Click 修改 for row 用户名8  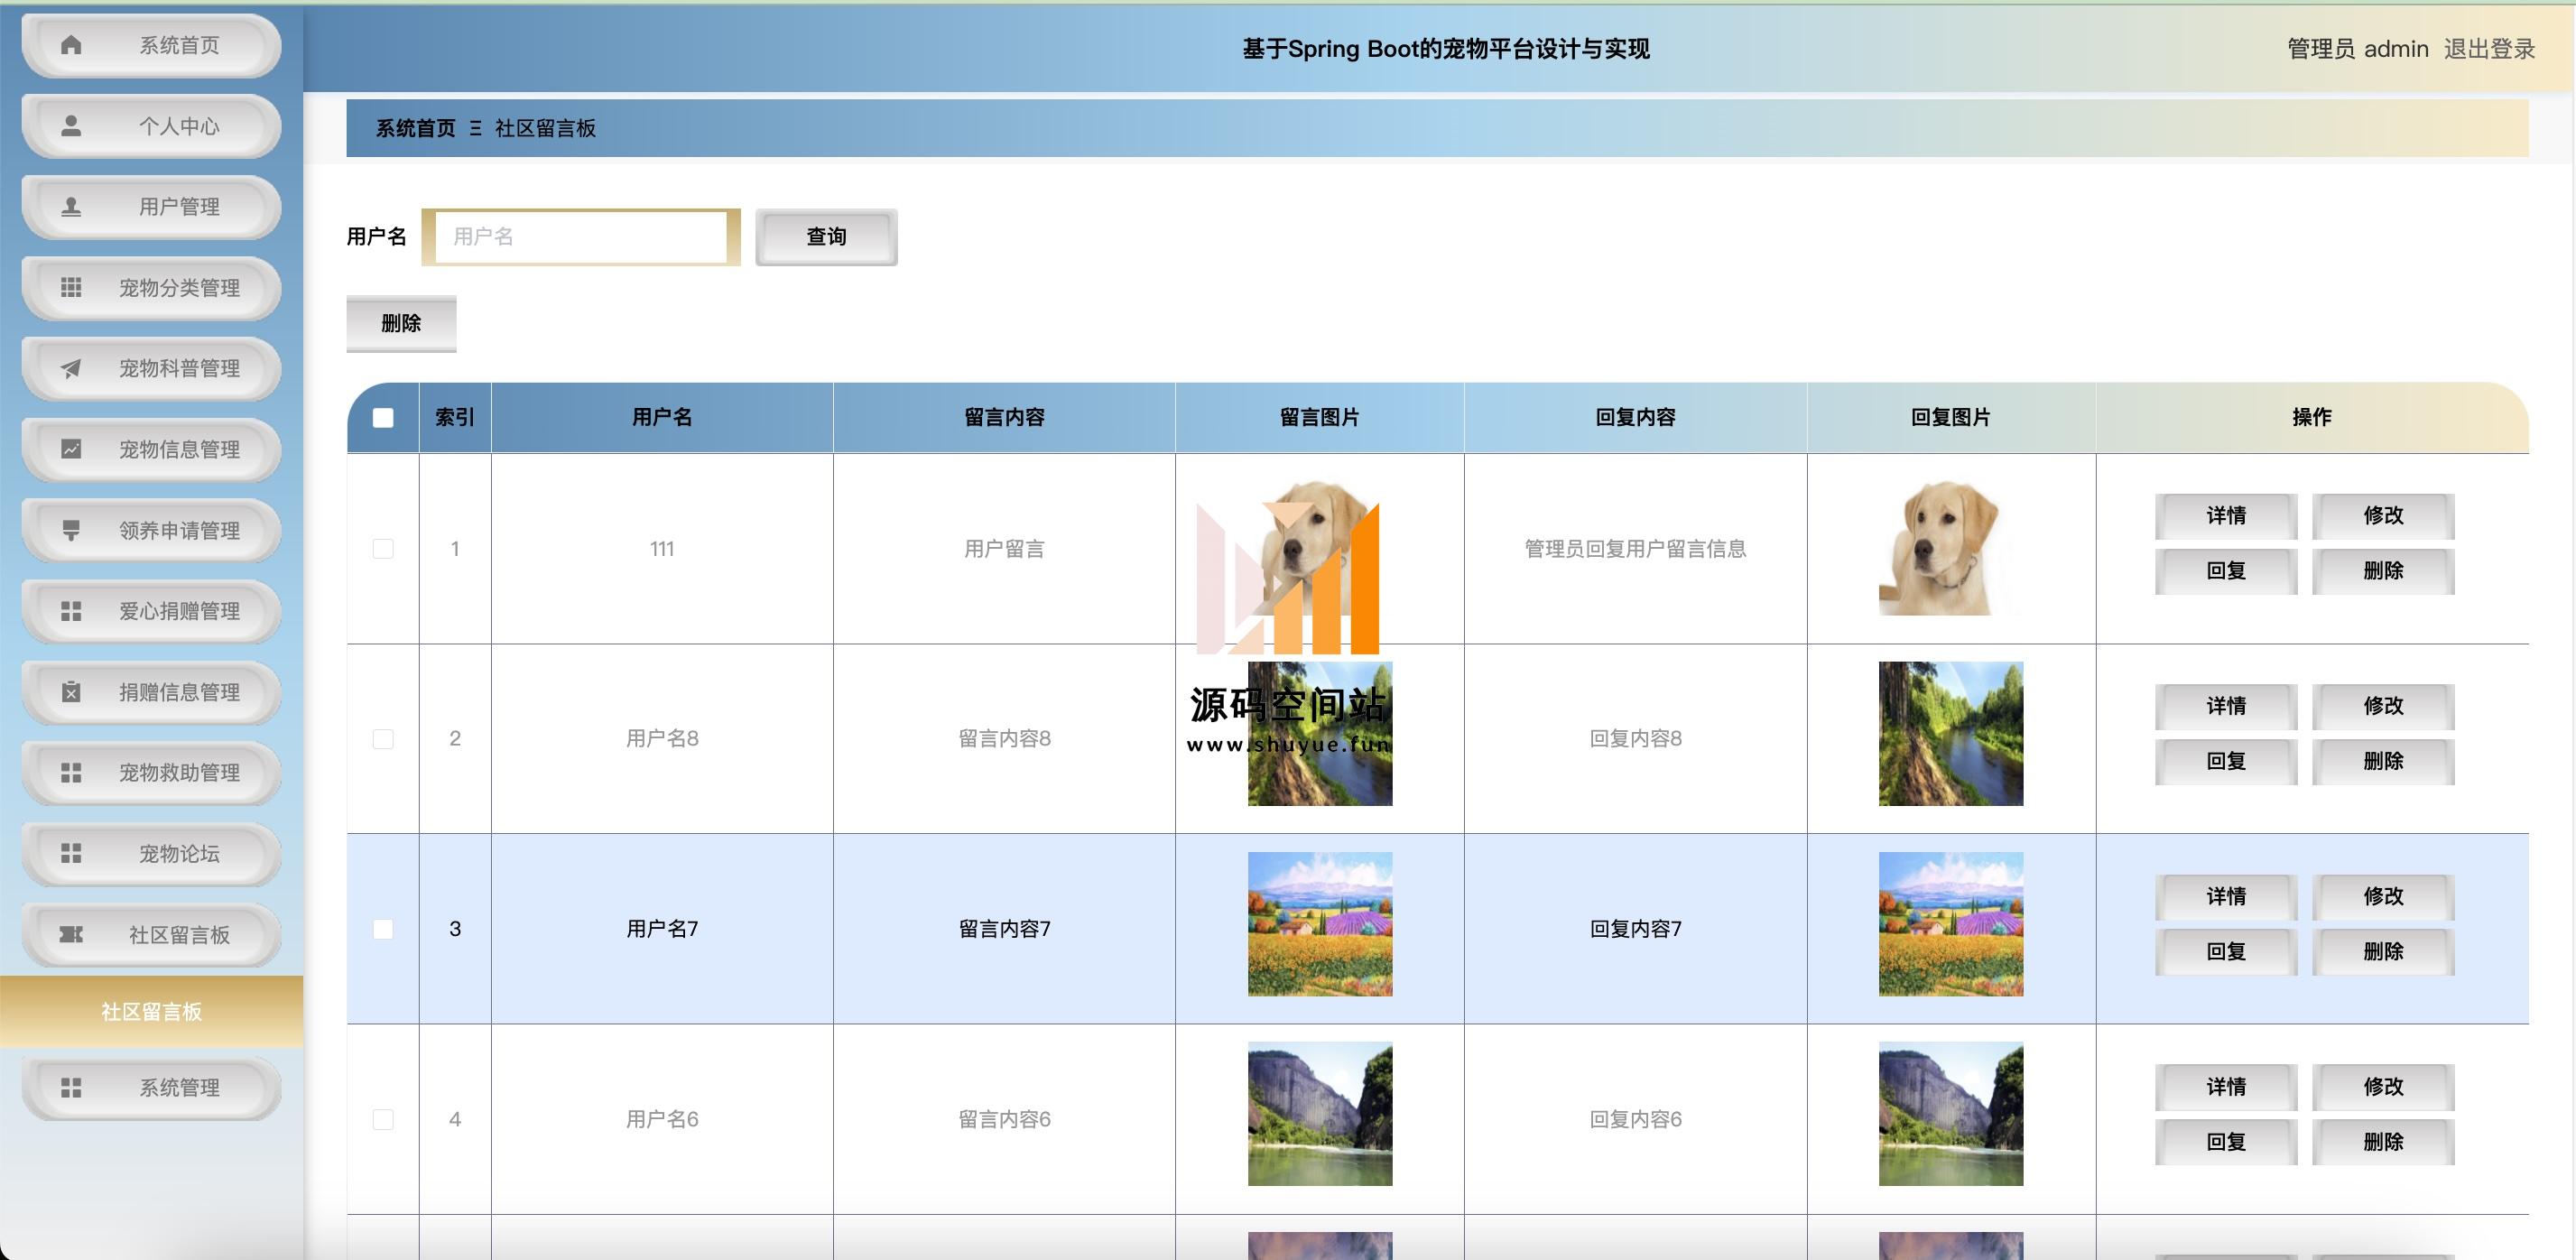coord(2383,706)
